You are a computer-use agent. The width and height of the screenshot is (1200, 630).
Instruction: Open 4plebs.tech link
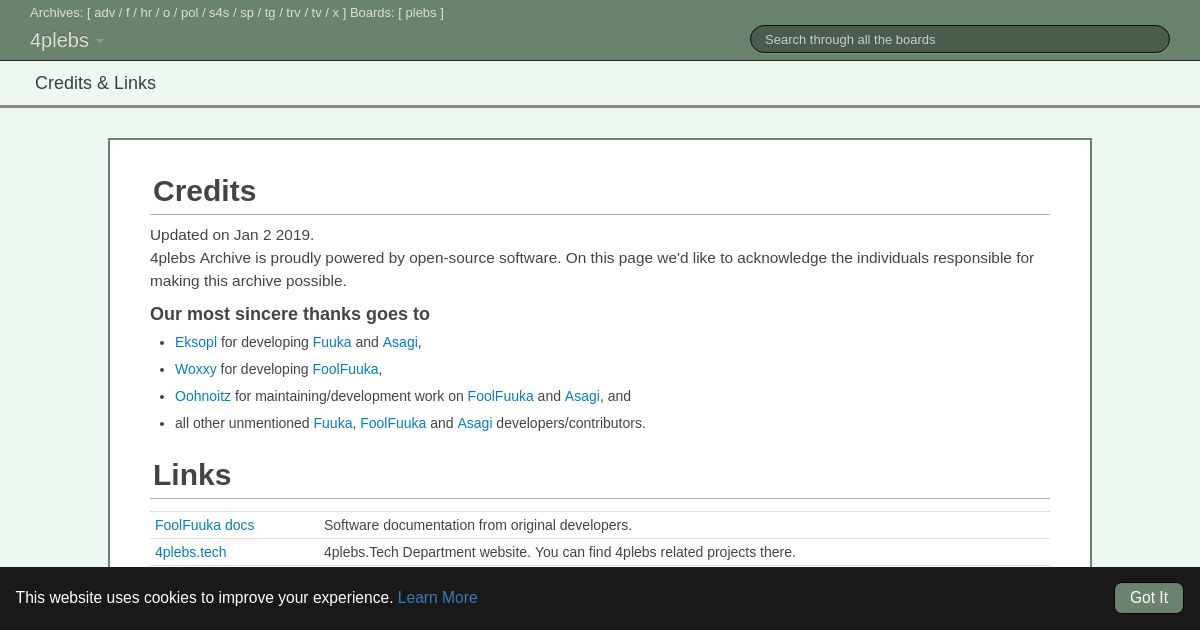pyautogui.click(x=191, y=552)
